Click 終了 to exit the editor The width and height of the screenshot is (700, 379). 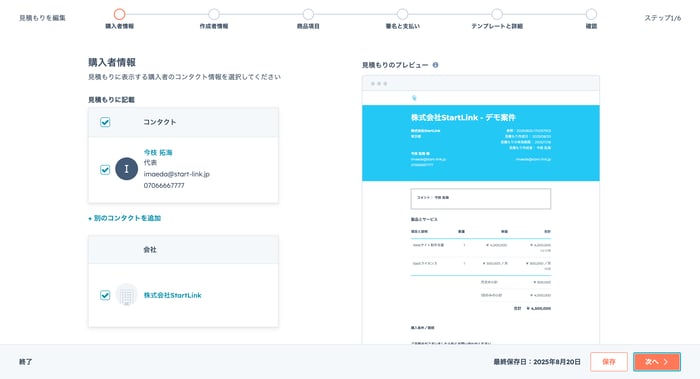(25, 362)
